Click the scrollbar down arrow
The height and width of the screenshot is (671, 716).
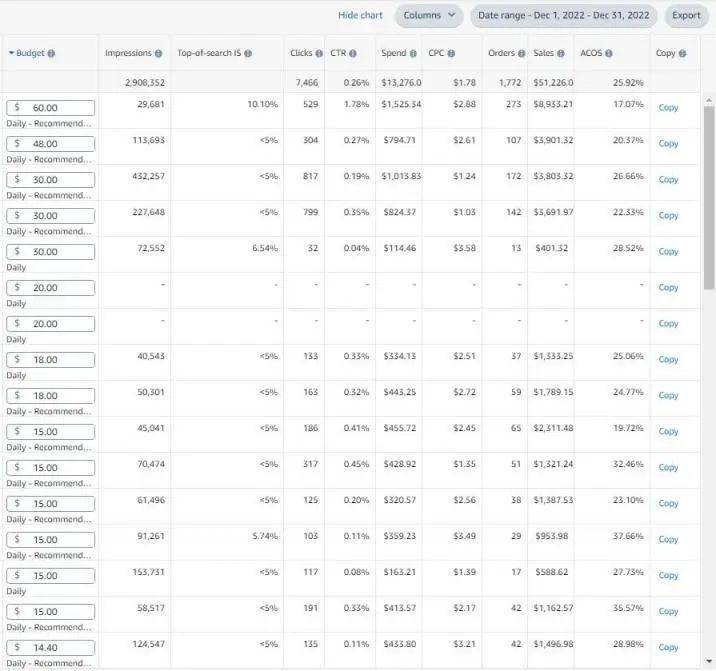709,661
